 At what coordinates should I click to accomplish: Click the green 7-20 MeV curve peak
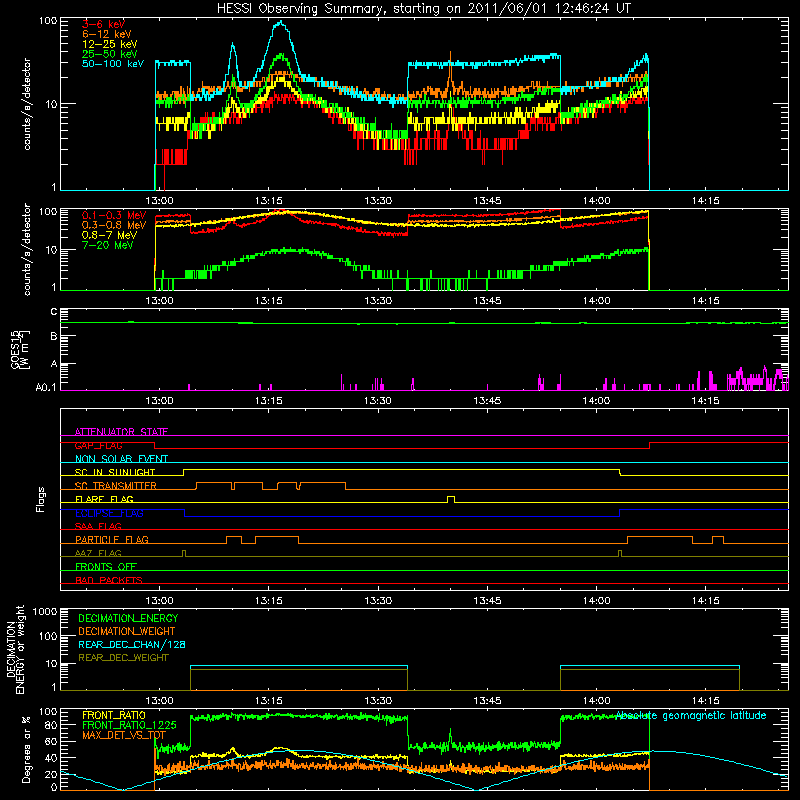tap(291, 250)
